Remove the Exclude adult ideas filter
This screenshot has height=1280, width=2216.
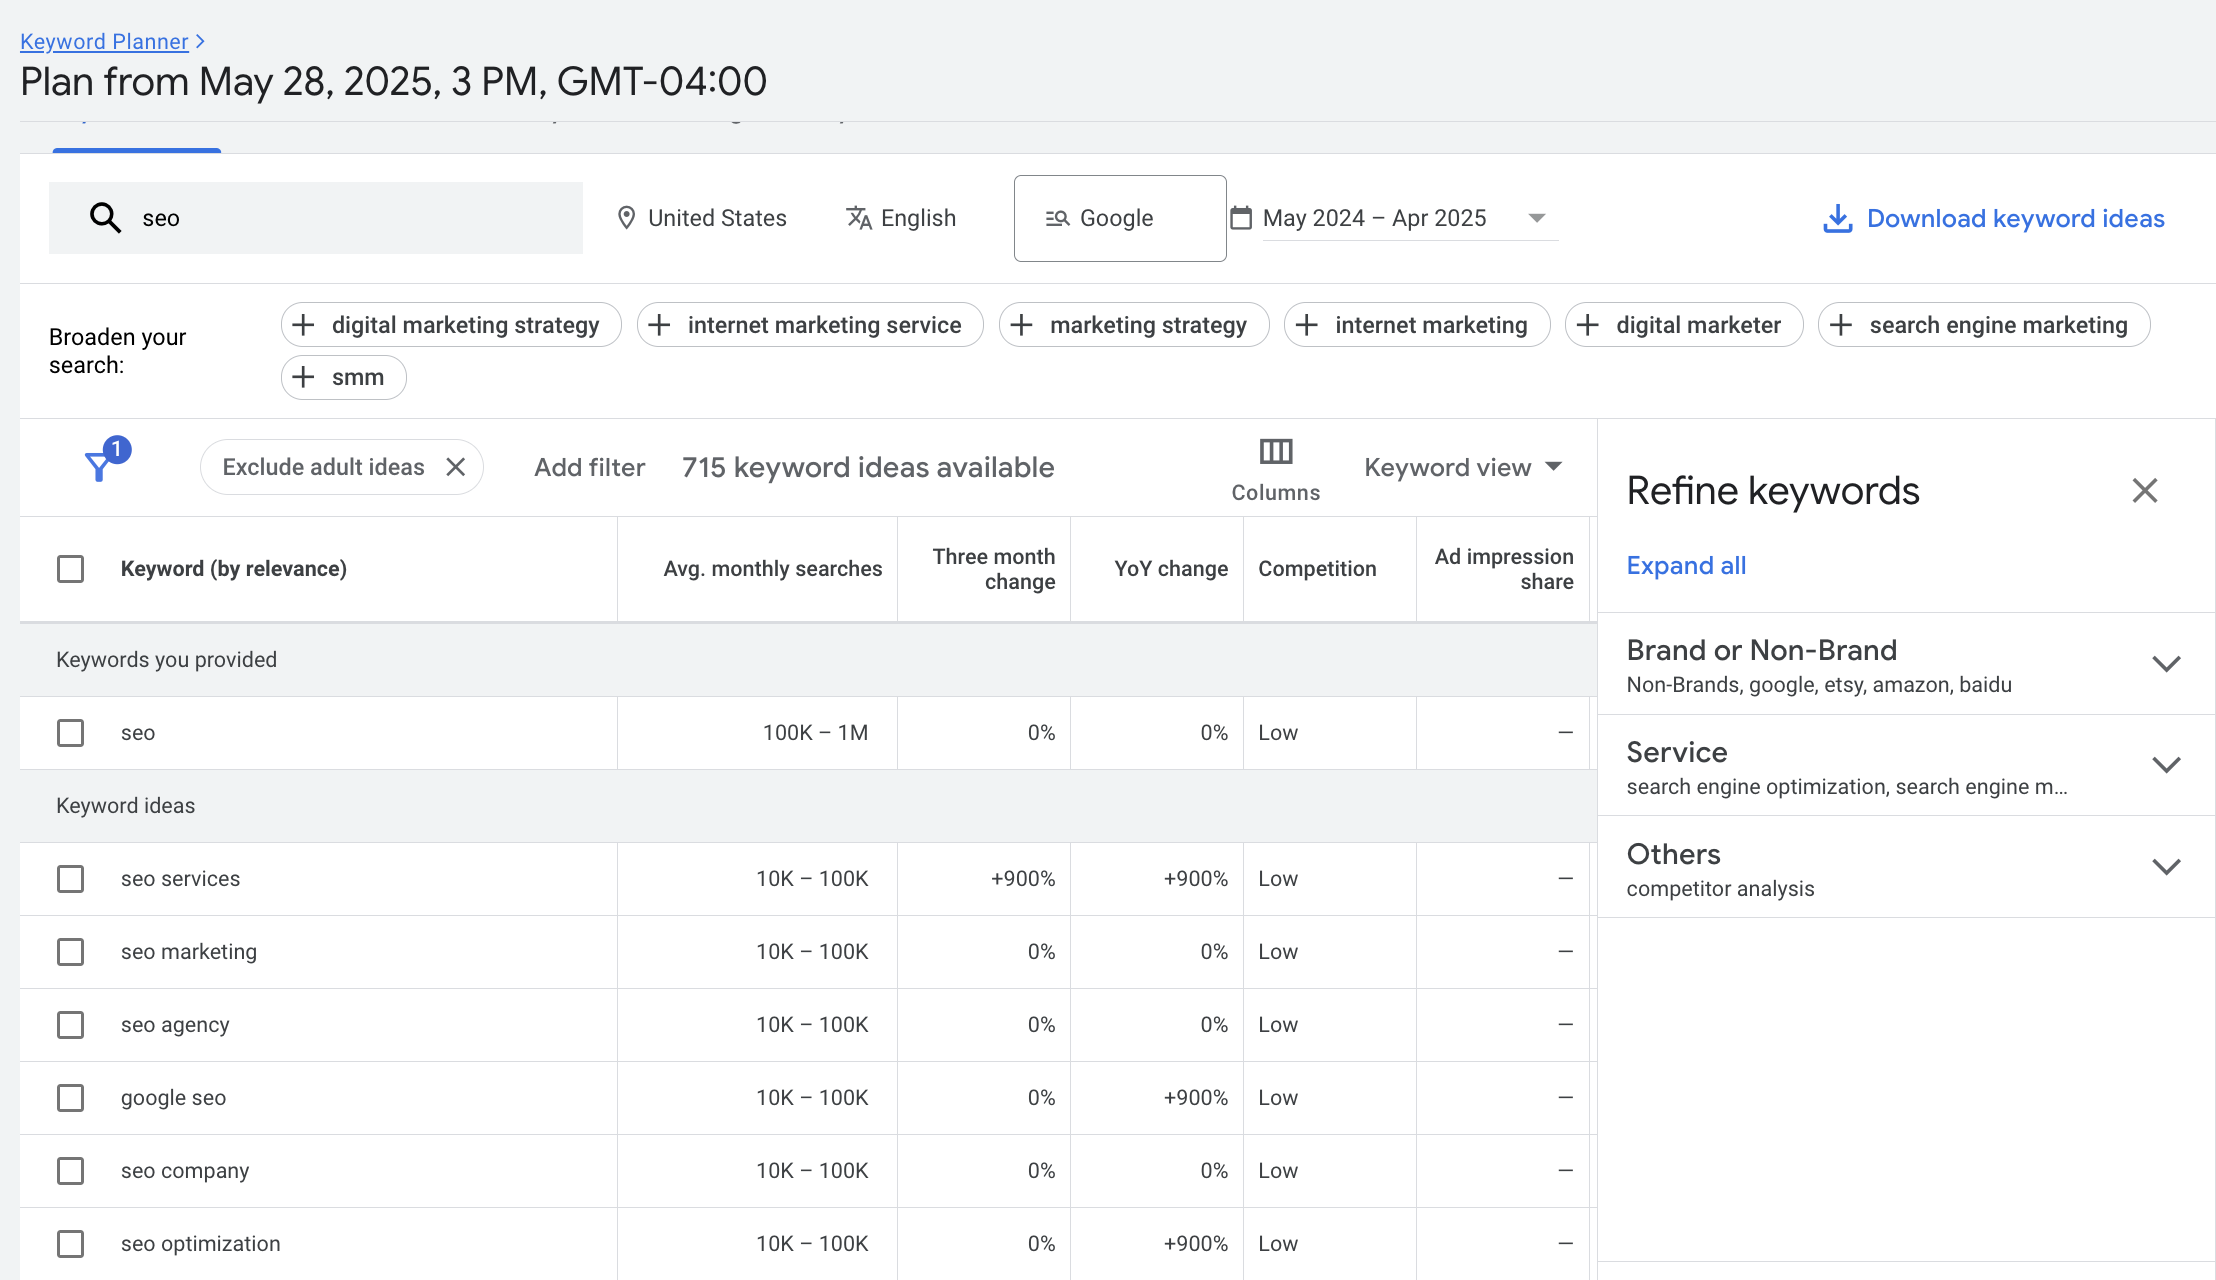[x=456, y=467]
